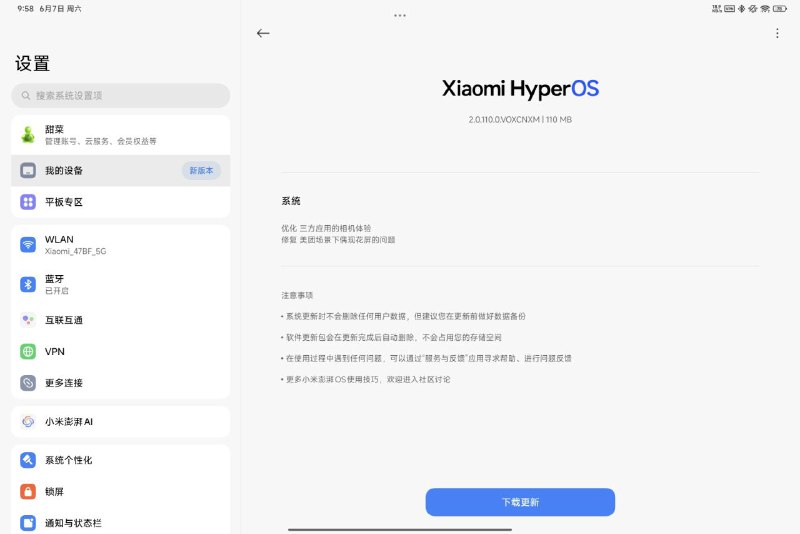
Task: Select the VPN menu label
Action: (x=55, y=351)
